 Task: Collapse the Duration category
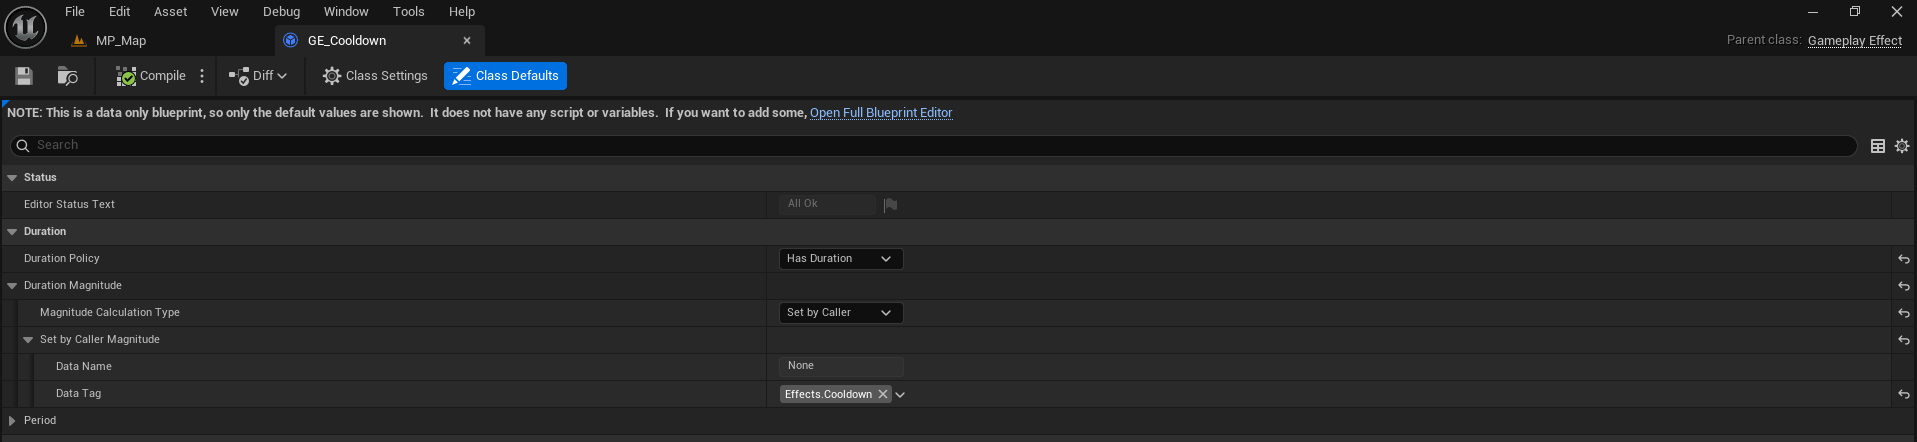[12, 231]
